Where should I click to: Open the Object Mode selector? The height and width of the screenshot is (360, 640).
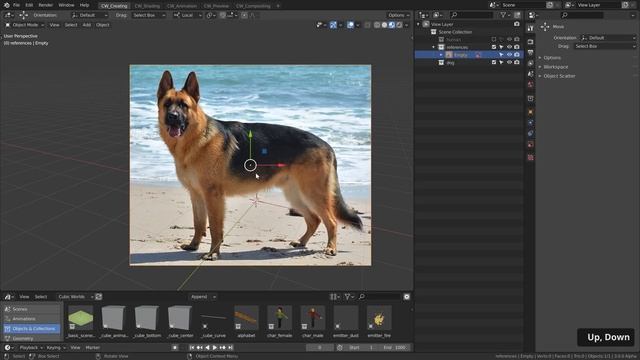24,25
